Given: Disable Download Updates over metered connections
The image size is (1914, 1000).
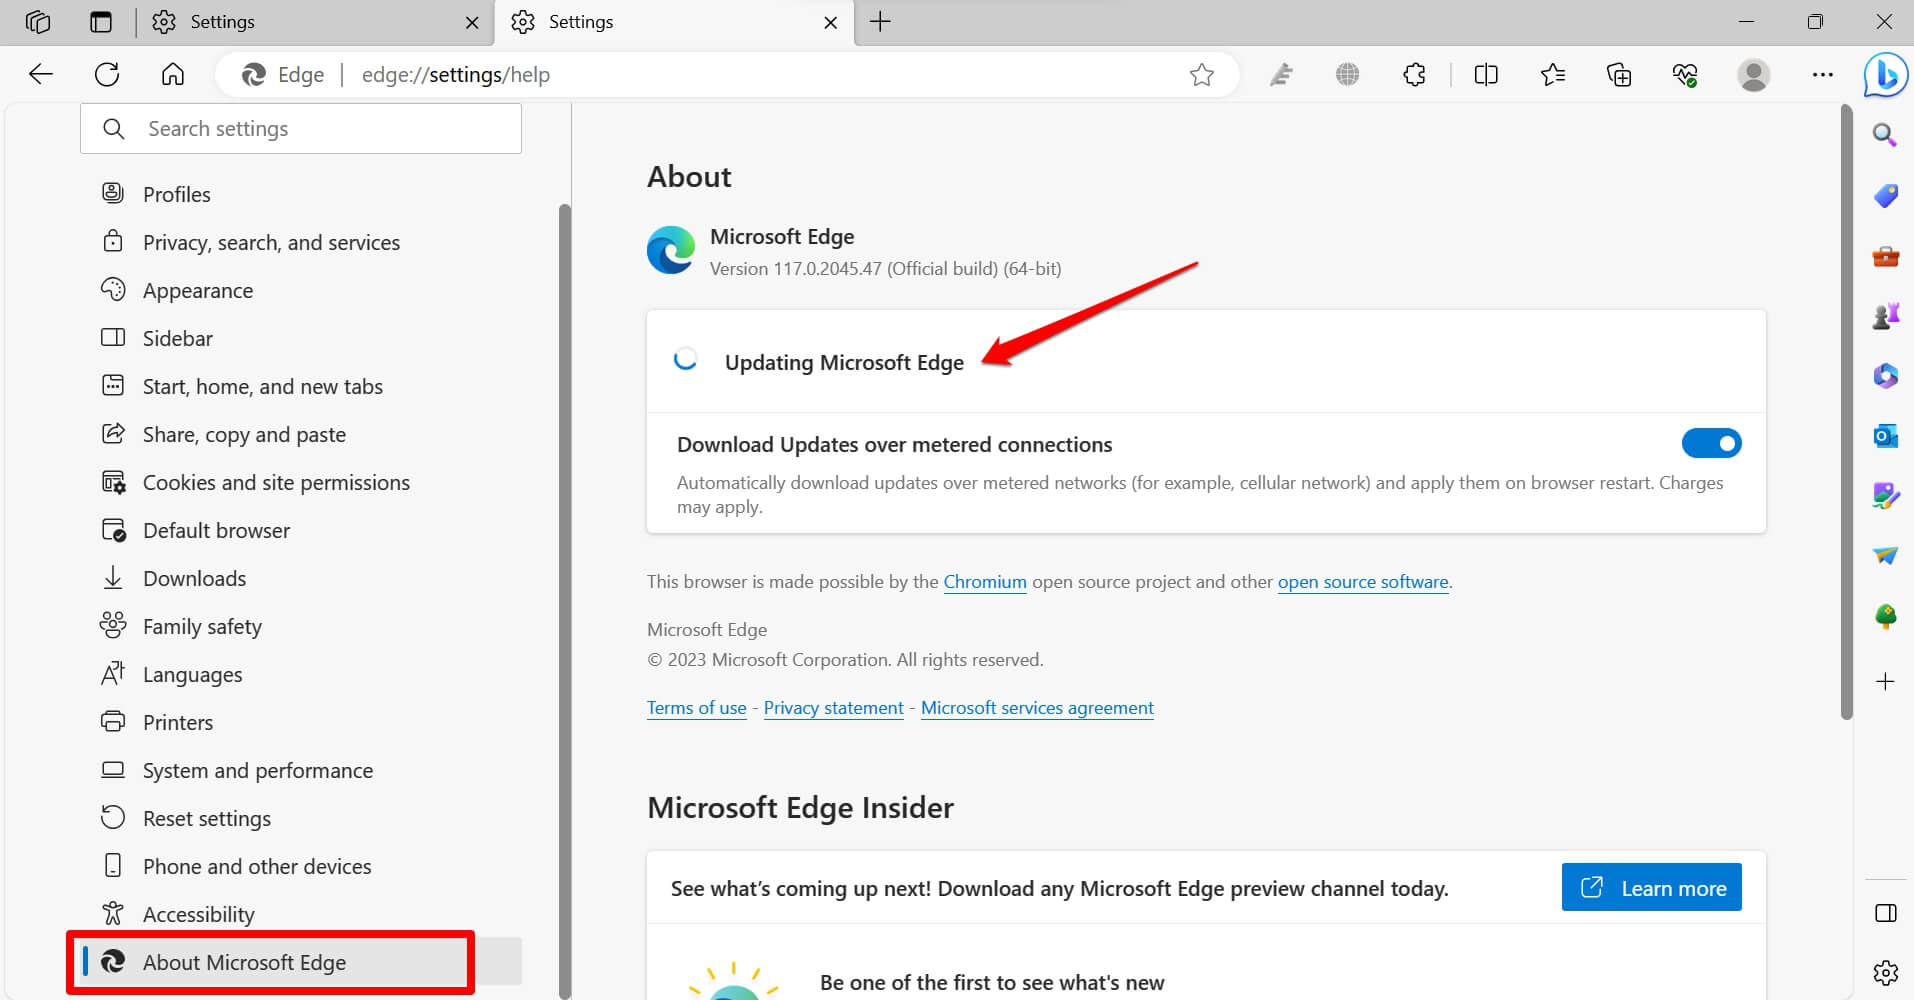Looking at the screenshot, I should 1711,443.
